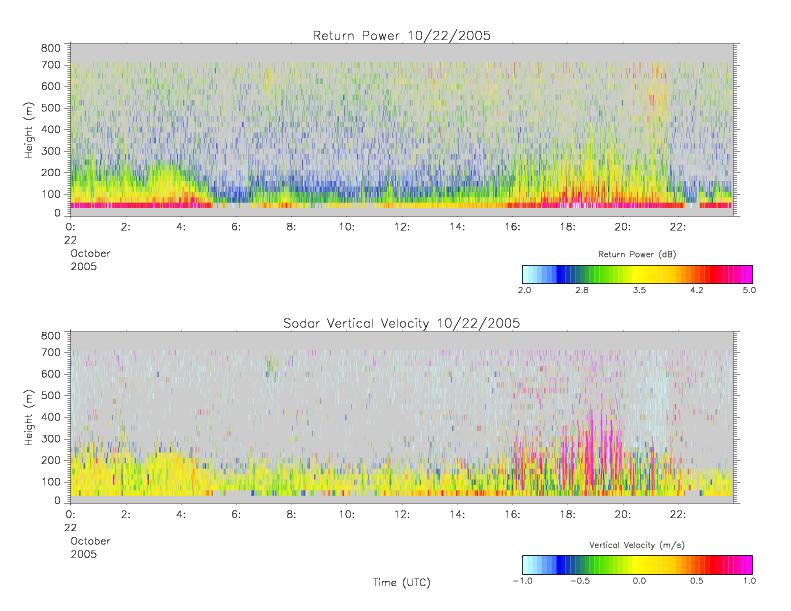
Task: Click the 0 height tick on Vertical Velocity plot
Action: tap(58, 500)
